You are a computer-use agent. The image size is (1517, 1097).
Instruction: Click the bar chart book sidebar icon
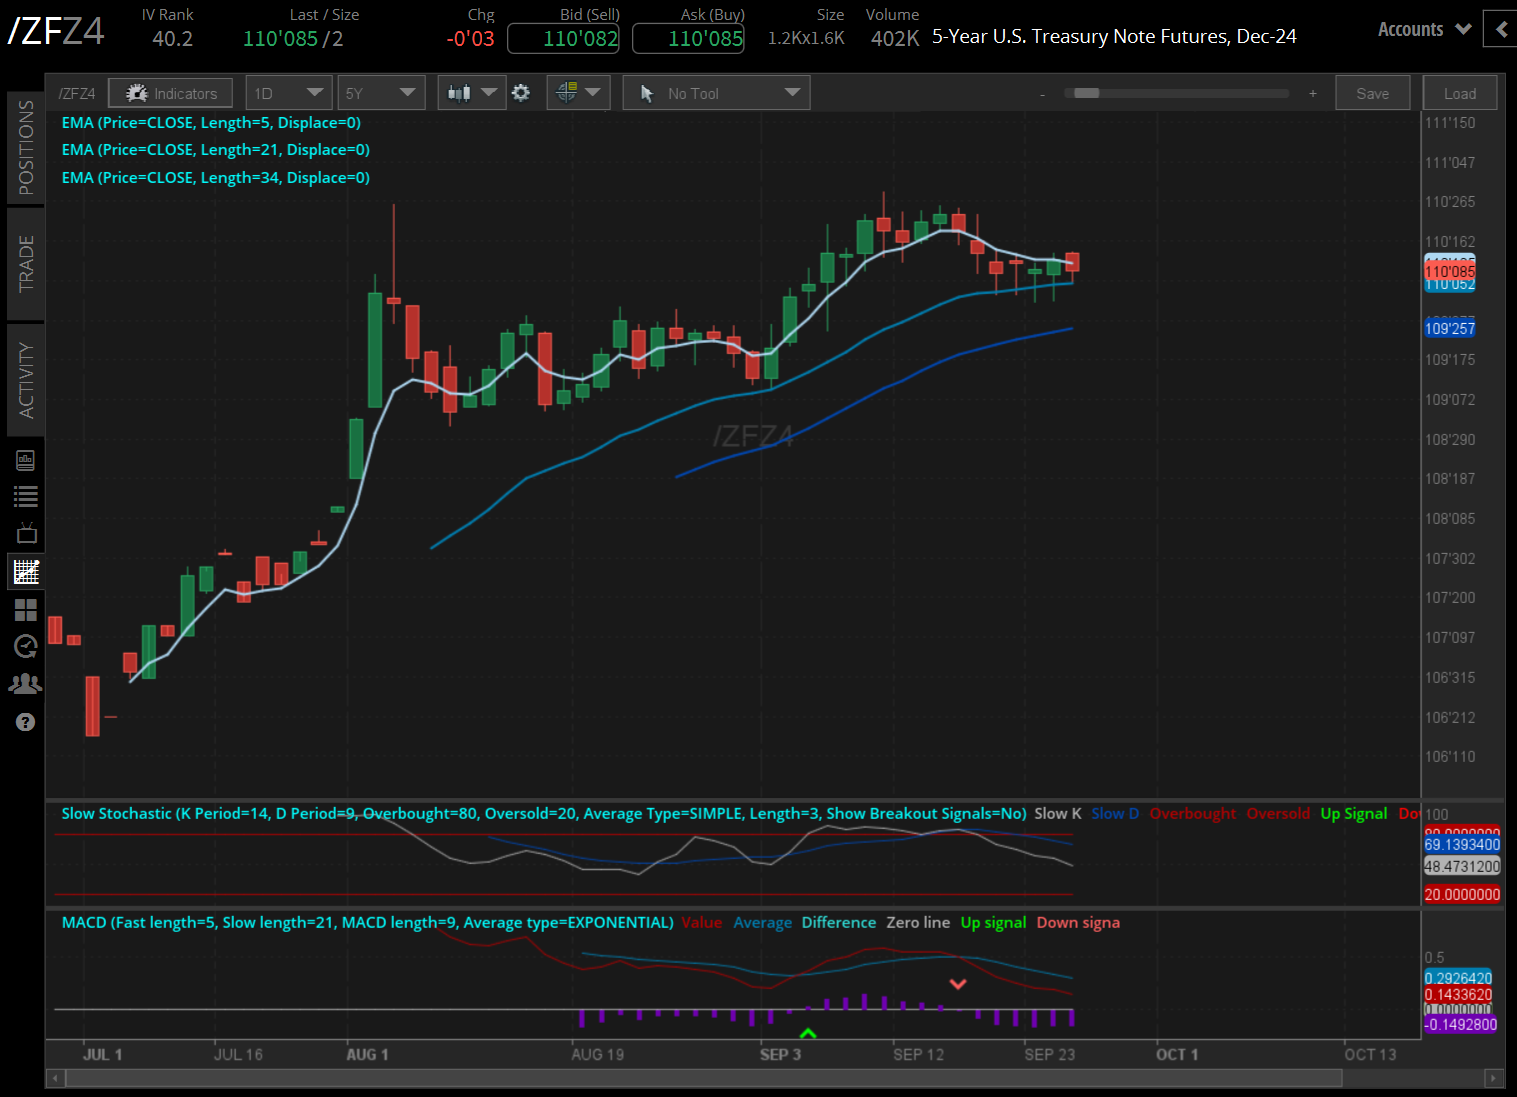pos(26,460)
